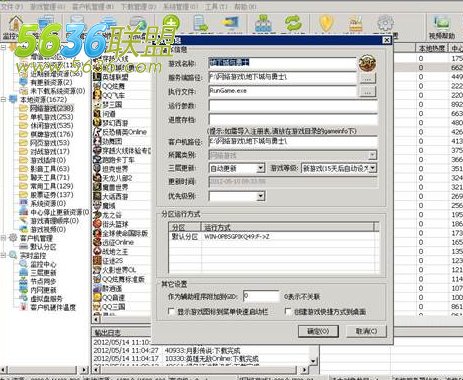This screenshot has height=380, width=463.
Task: Open the 客户机管理 menu in the menu bar
Action: [93, 6]
